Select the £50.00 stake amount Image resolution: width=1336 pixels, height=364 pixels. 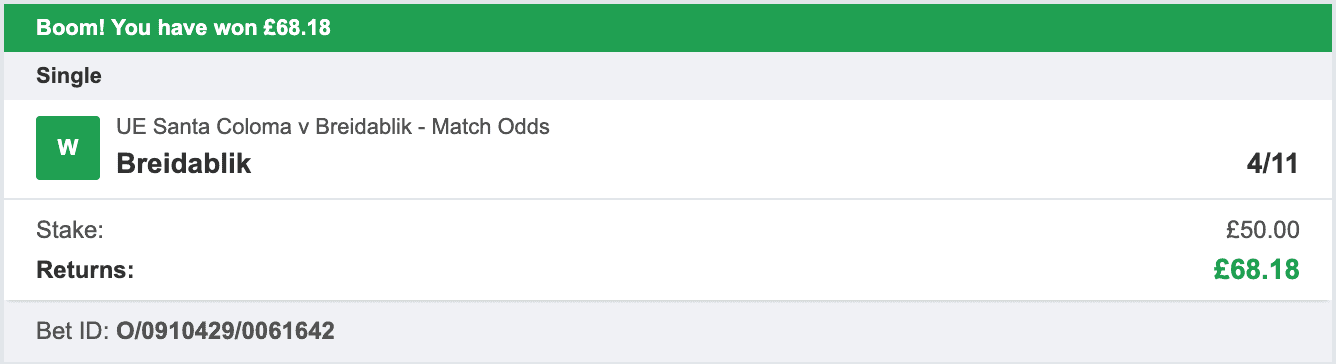click(1263, 230)
